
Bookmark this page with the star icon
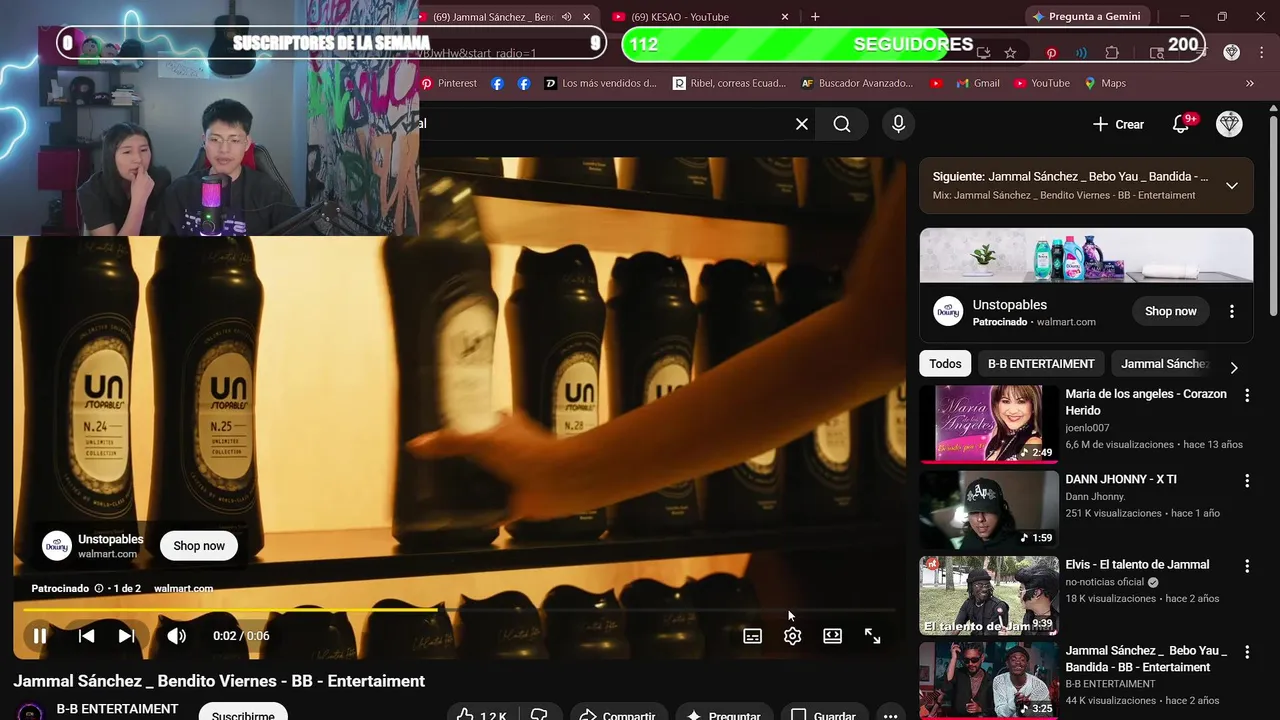pos(1010,53)
